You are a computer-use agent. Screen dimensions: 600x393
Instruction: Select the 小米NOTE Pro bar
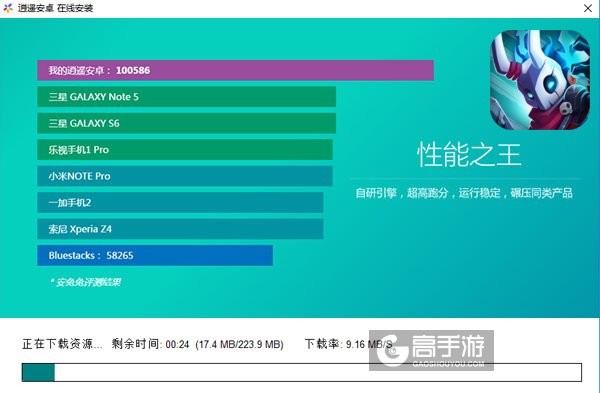[185, 176]
